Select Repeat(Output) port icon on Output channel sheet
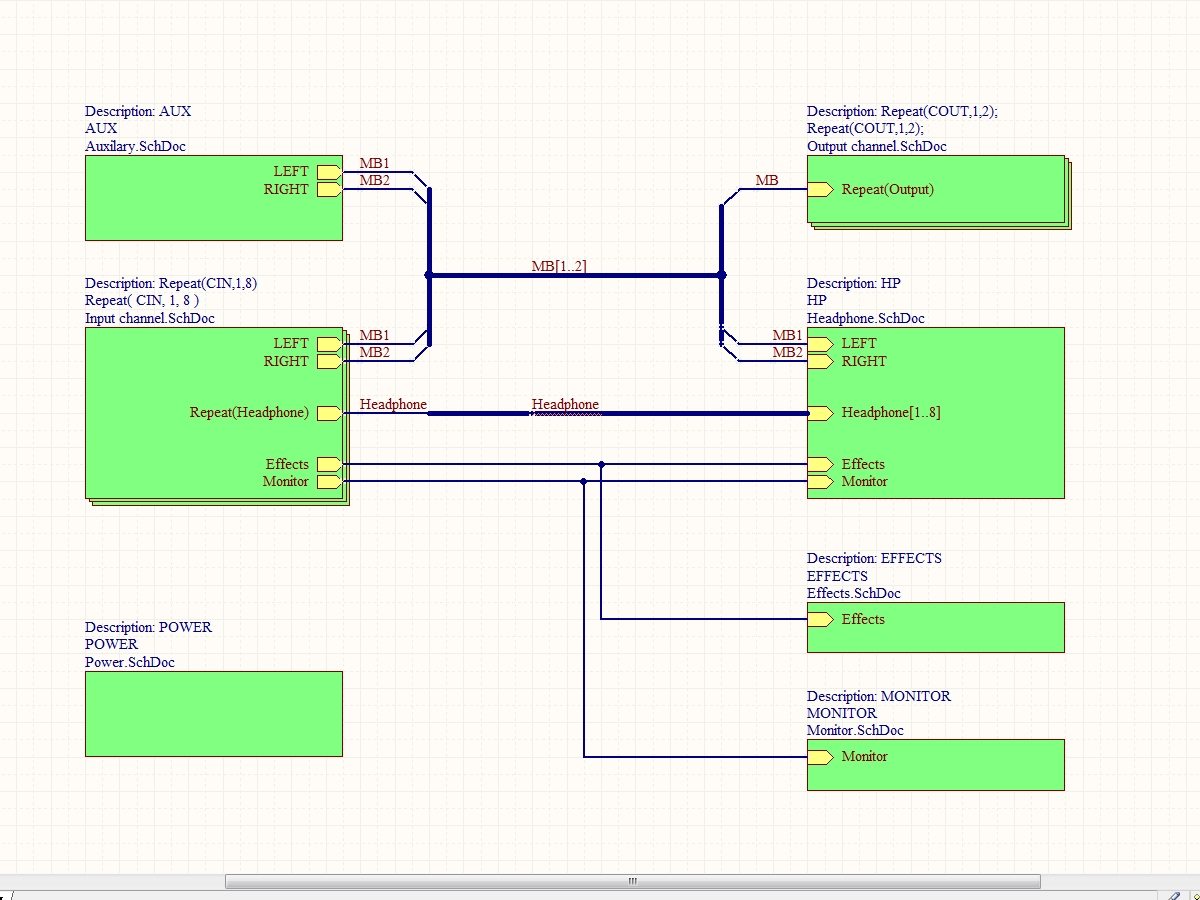Screen dimensions: 1200x900 820,190
